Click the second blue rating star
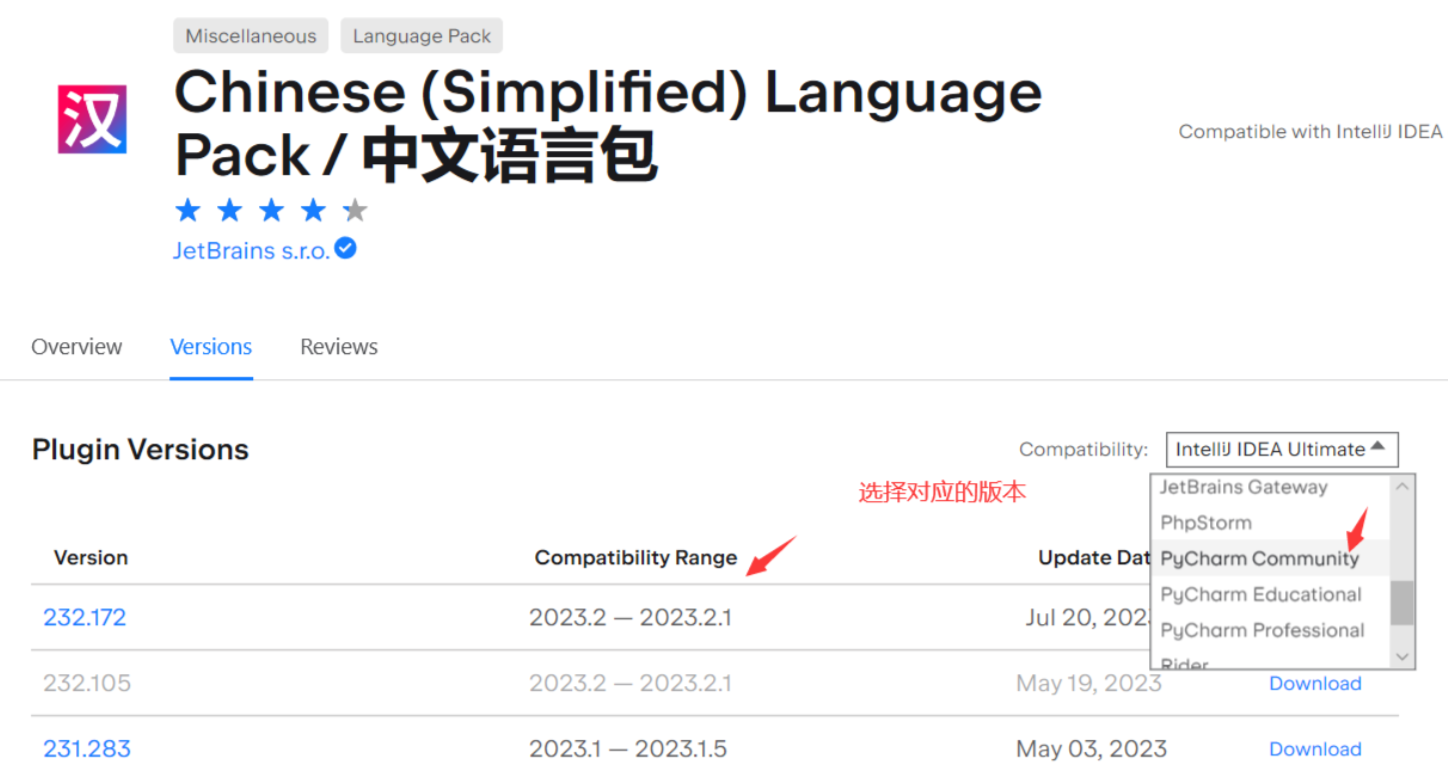Screen dimensions: 1448x768 [230, 210]
